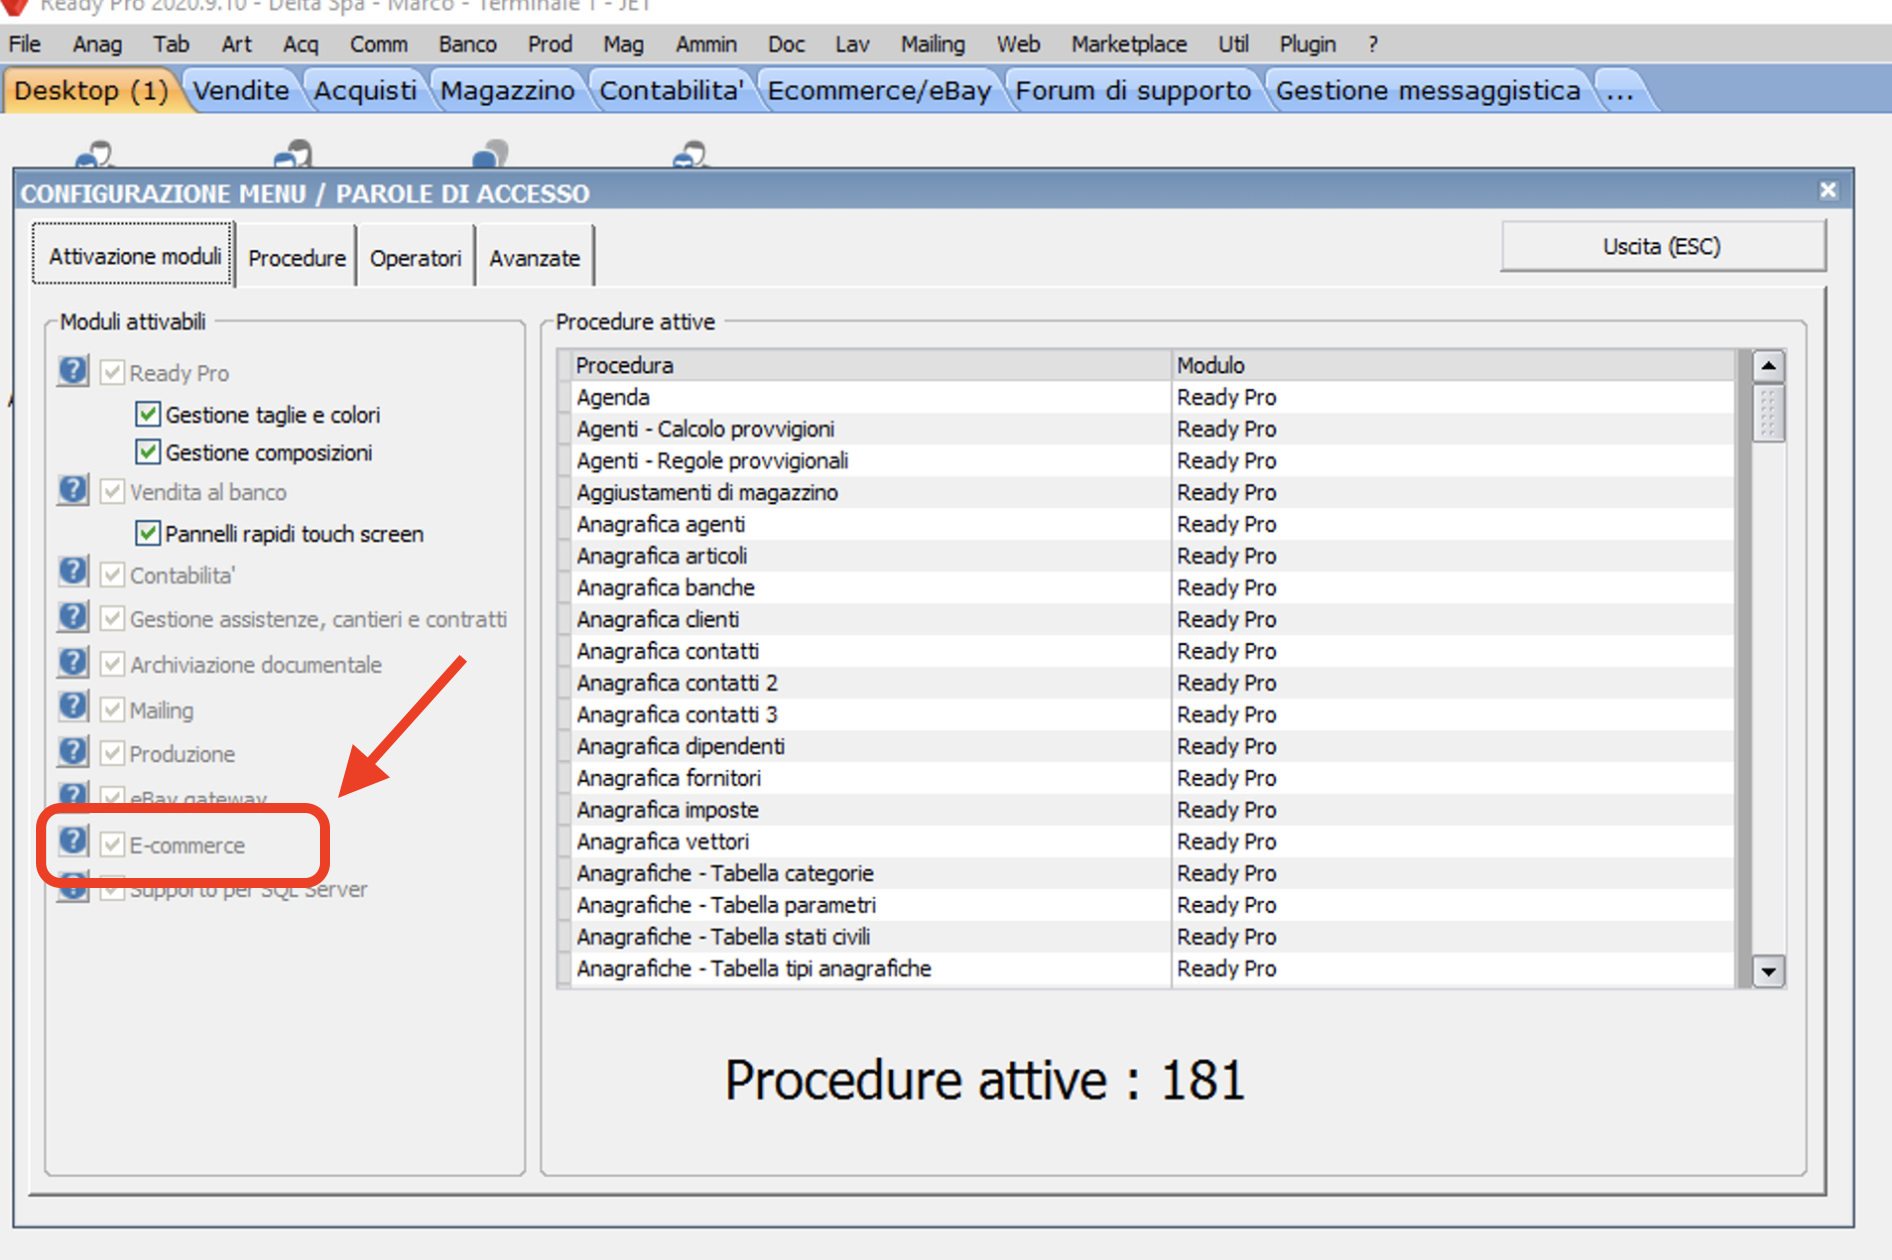Open the File menu

(25, 44)
